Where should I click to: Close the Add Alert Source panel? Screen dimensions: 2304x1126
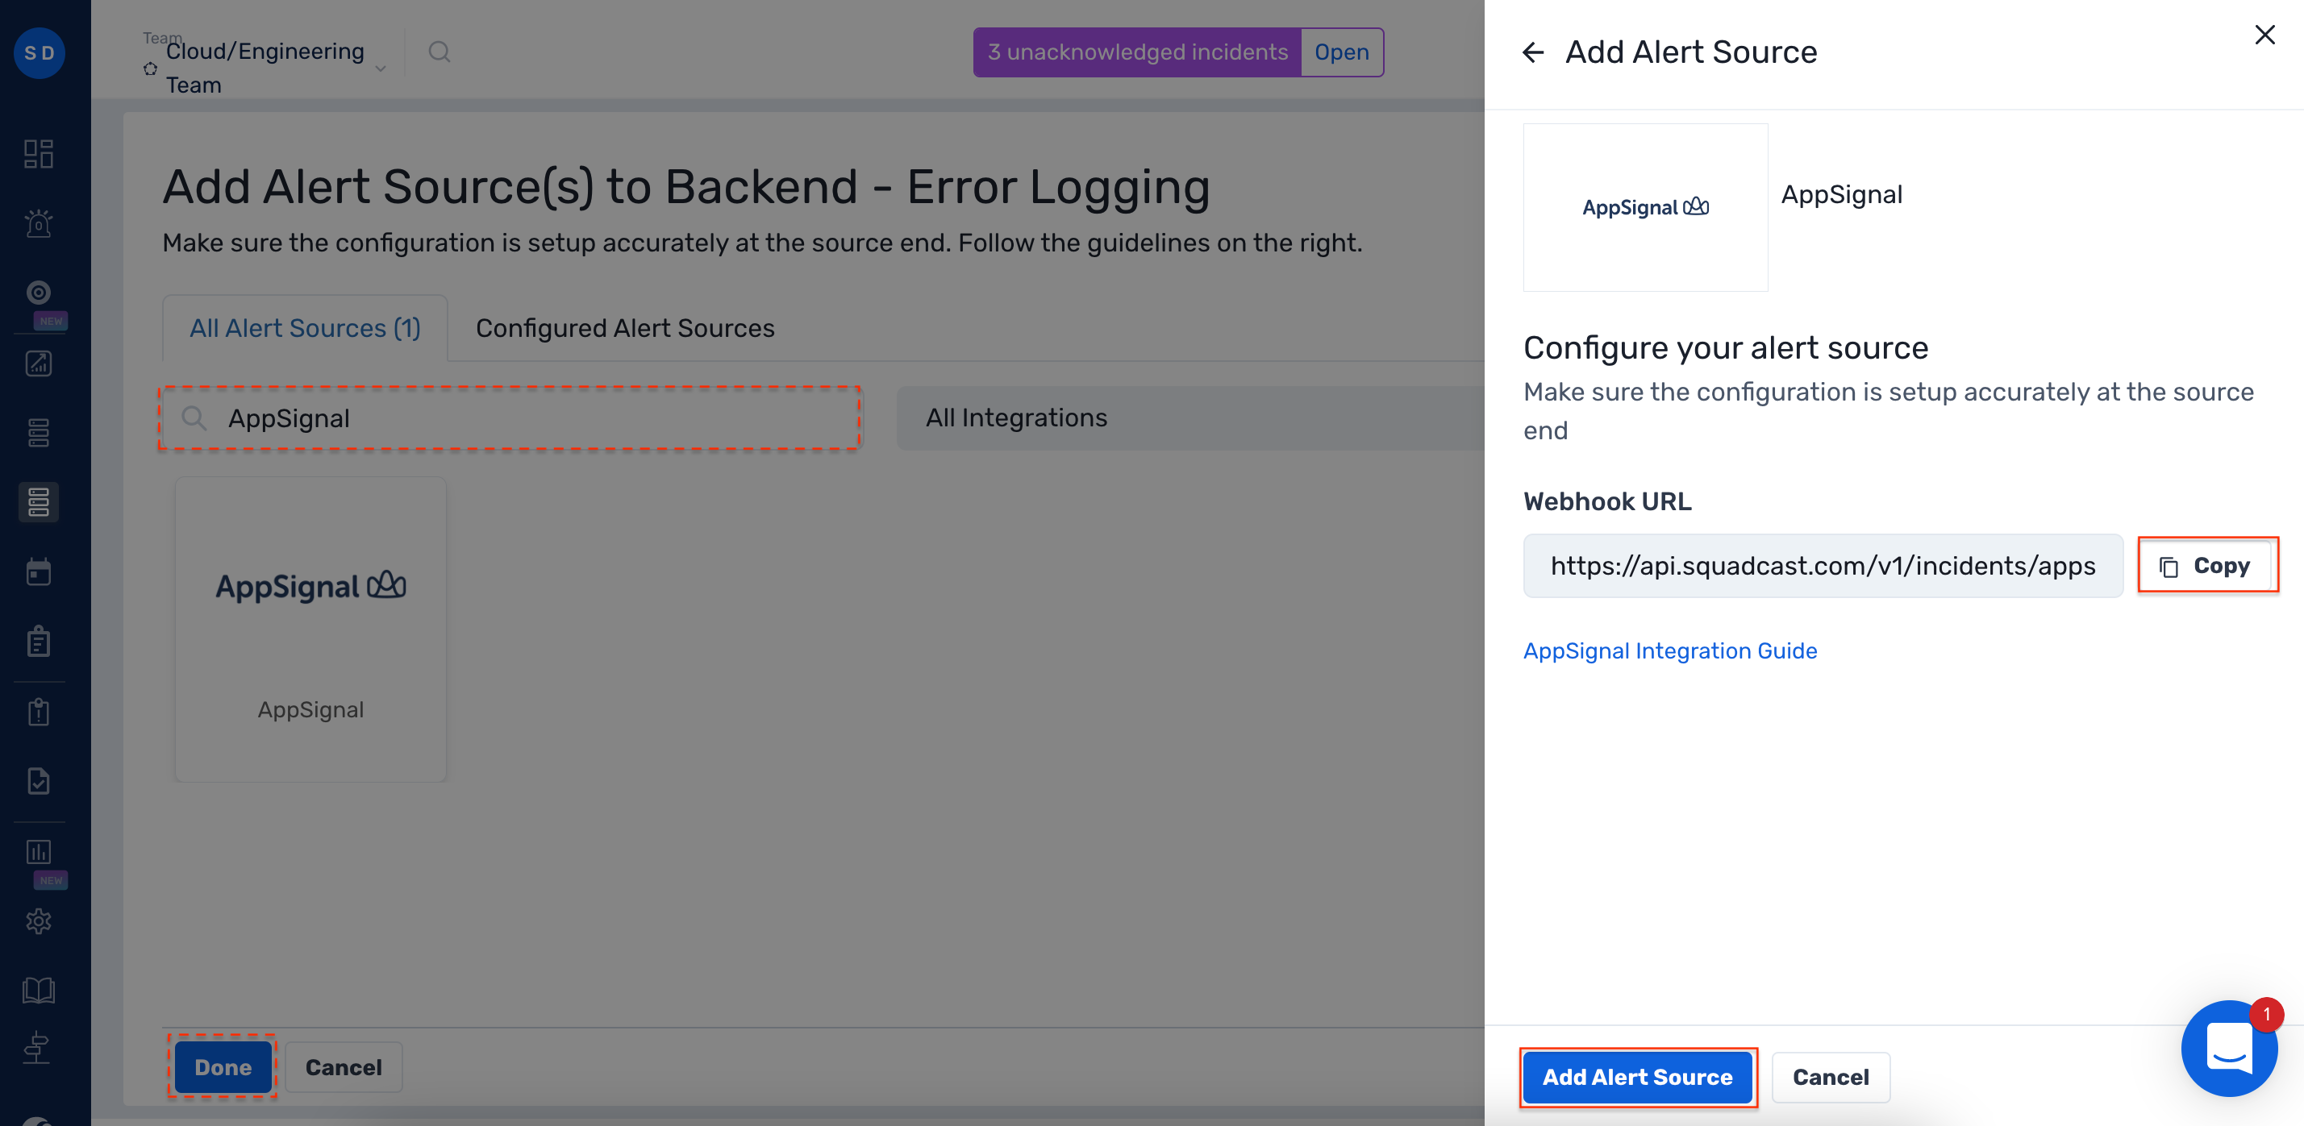tap(2265, 35)
